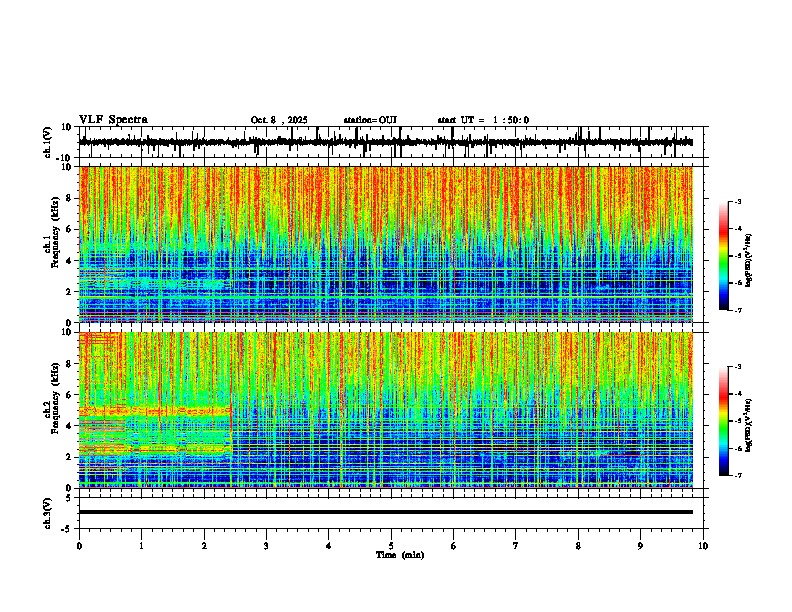Click the "6" tick on ch.2 frequency axis
This screenshot has width=792, height=612.
pos(70,395)
